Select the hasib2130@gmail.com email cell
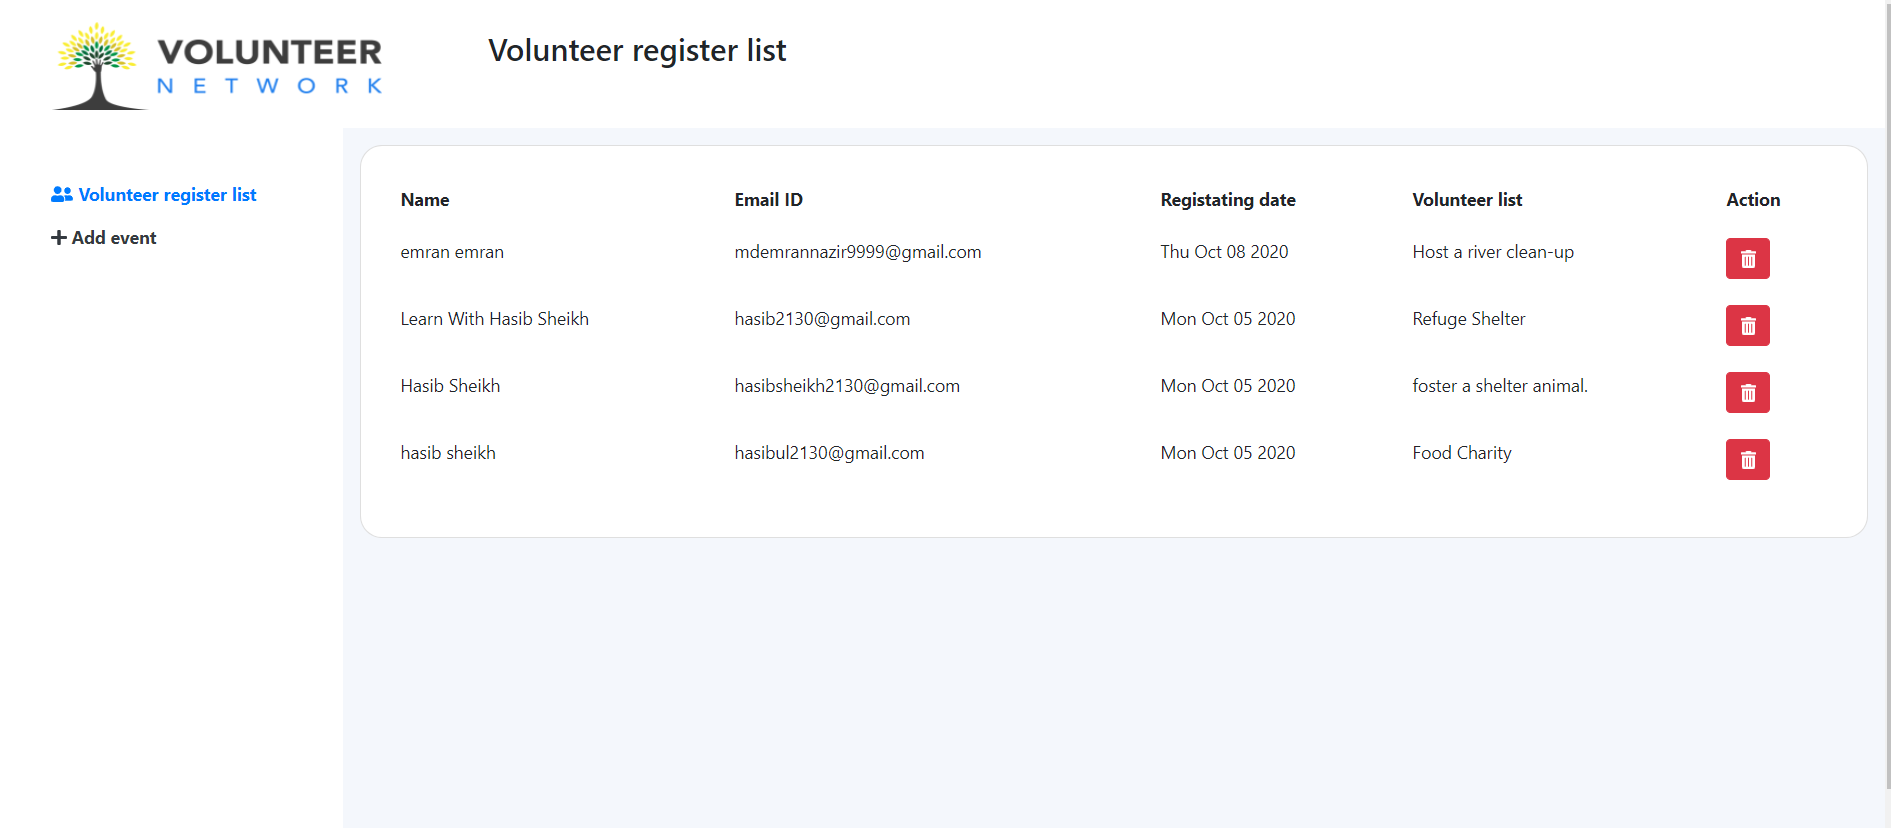Viewport: 1891px width, 828px height. click(822, 319)
